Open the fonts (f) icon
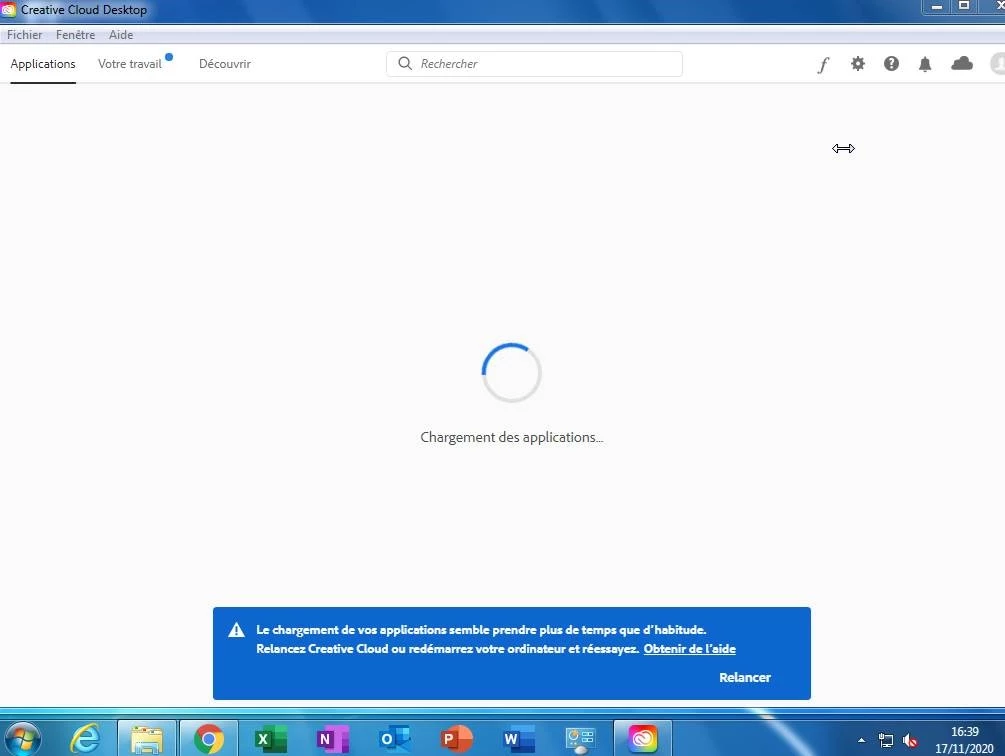 point(823,64)
